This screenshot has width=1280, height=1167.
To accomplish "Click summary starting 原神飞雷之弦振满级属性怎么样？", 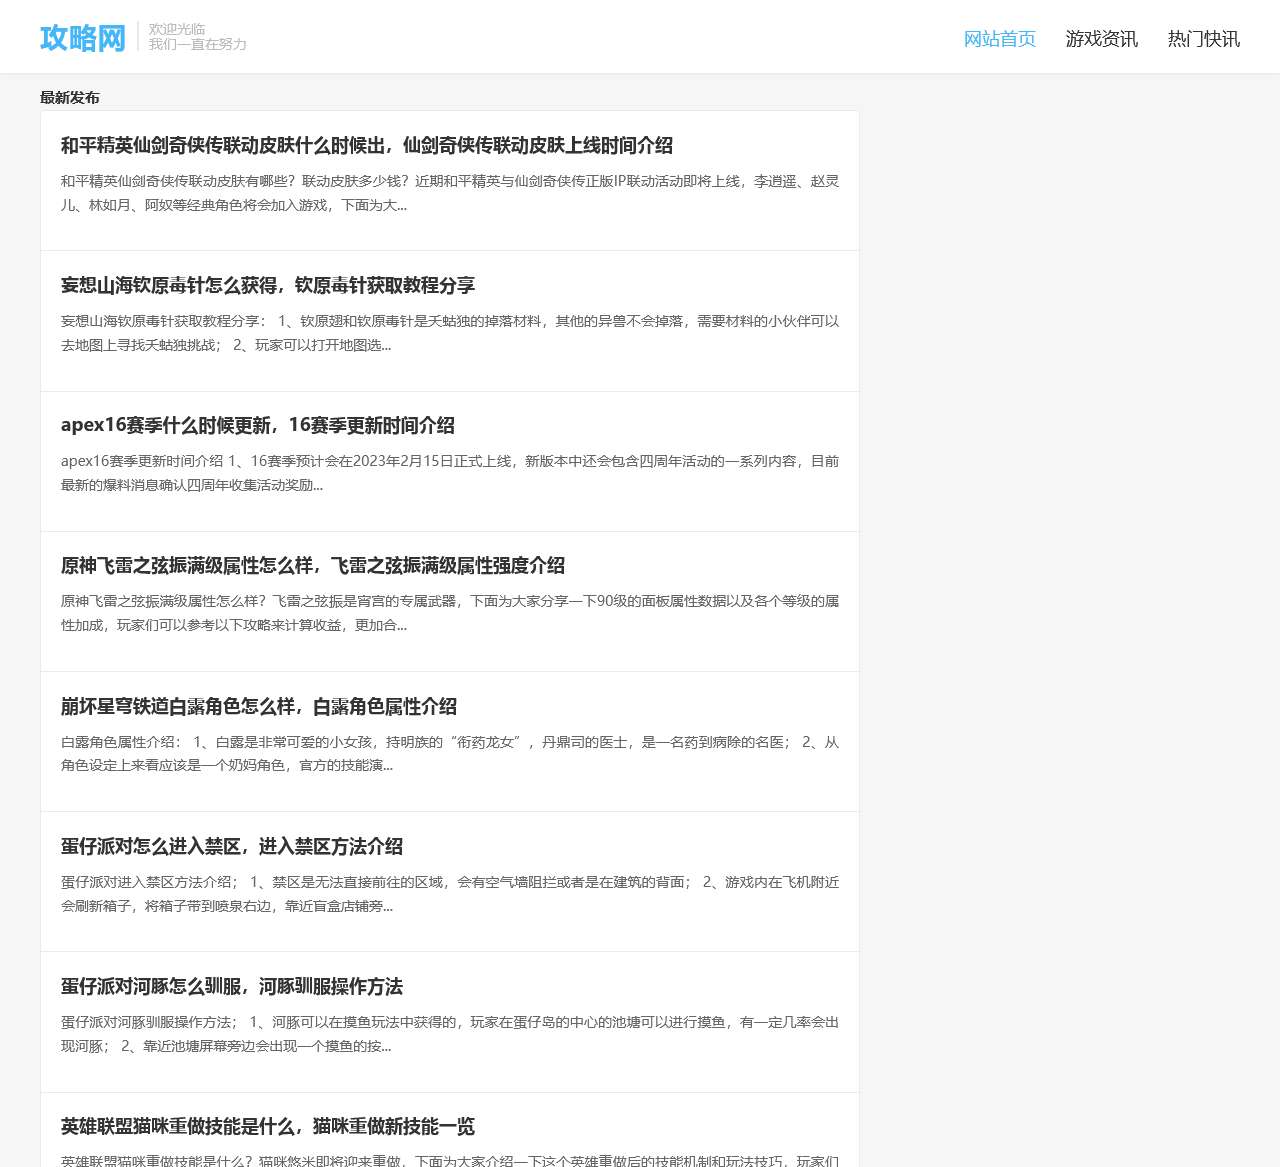I will tap(450, 613).
